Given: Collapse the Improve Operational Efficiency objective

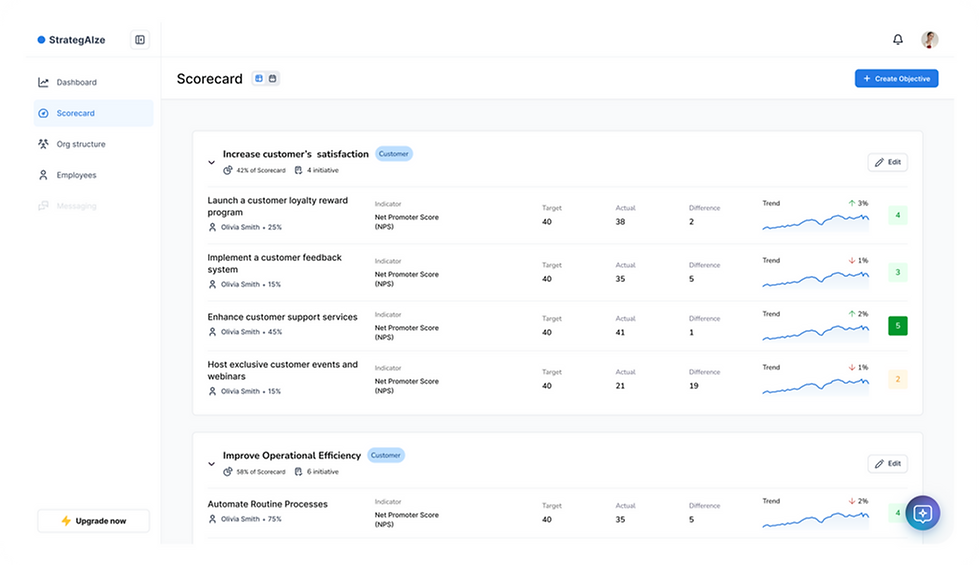Looking at the screenshot, I should pos(211,464).
